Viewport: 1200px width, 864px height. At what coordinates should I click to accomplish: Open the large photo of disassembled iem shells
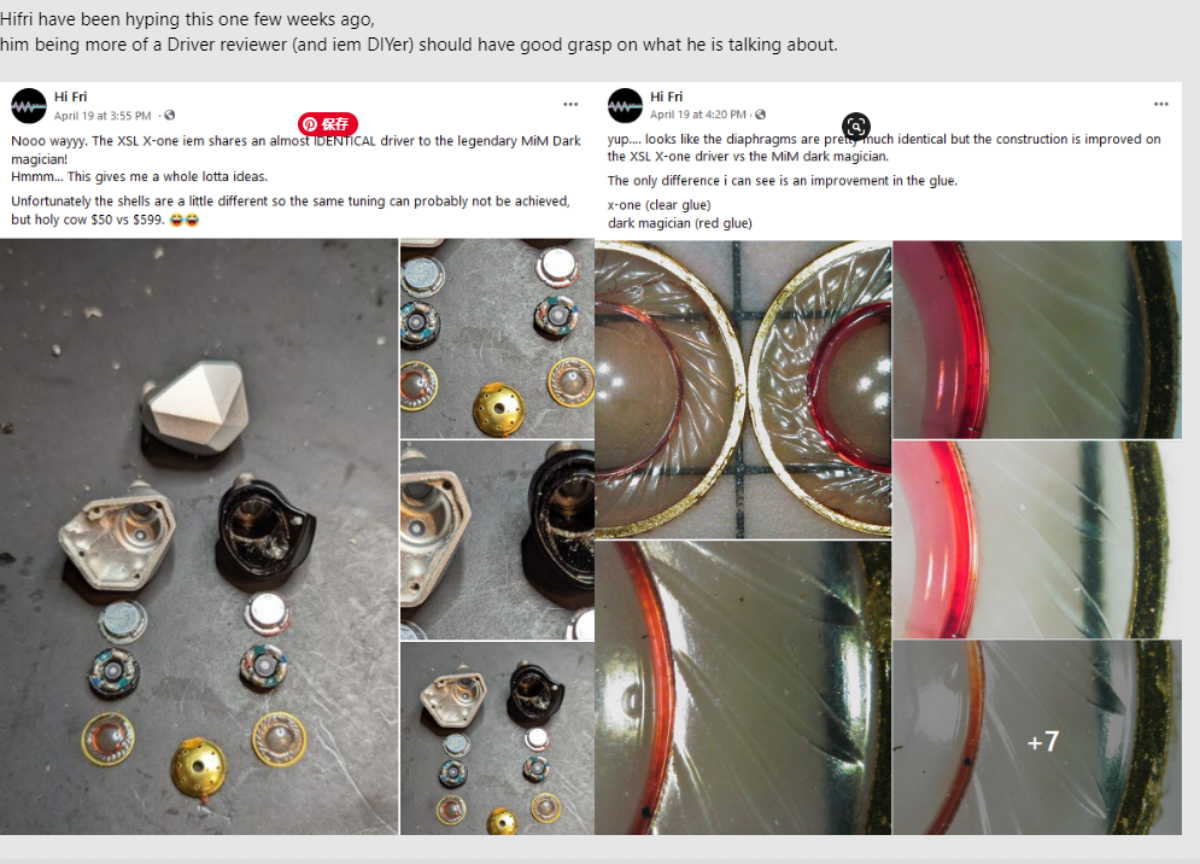(199, 536)
